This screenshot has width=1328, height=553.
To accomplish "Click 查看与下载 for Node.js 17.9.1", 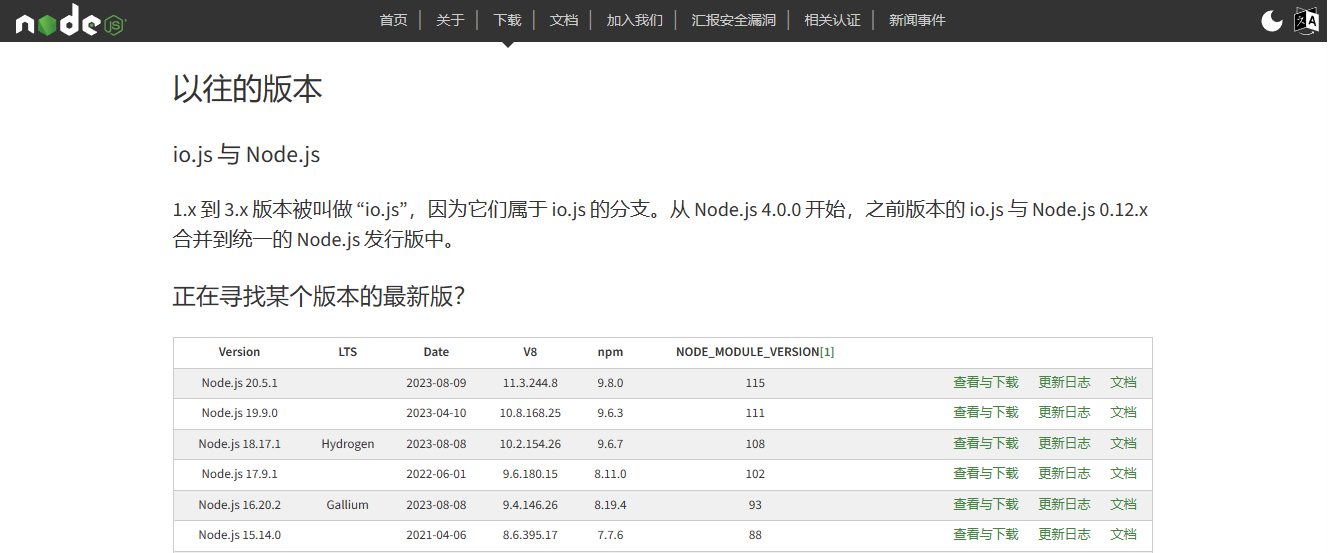I will point(986,474).
